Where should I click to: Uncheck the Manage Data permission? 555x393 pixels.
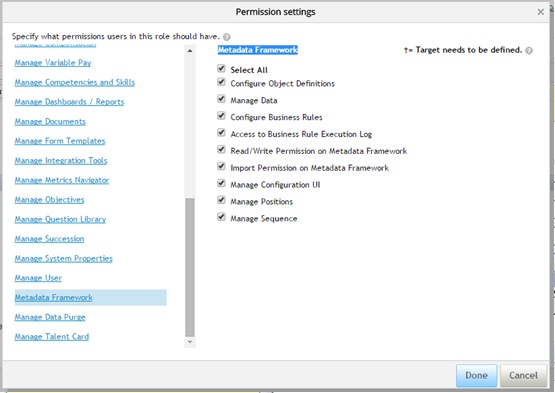221,98
